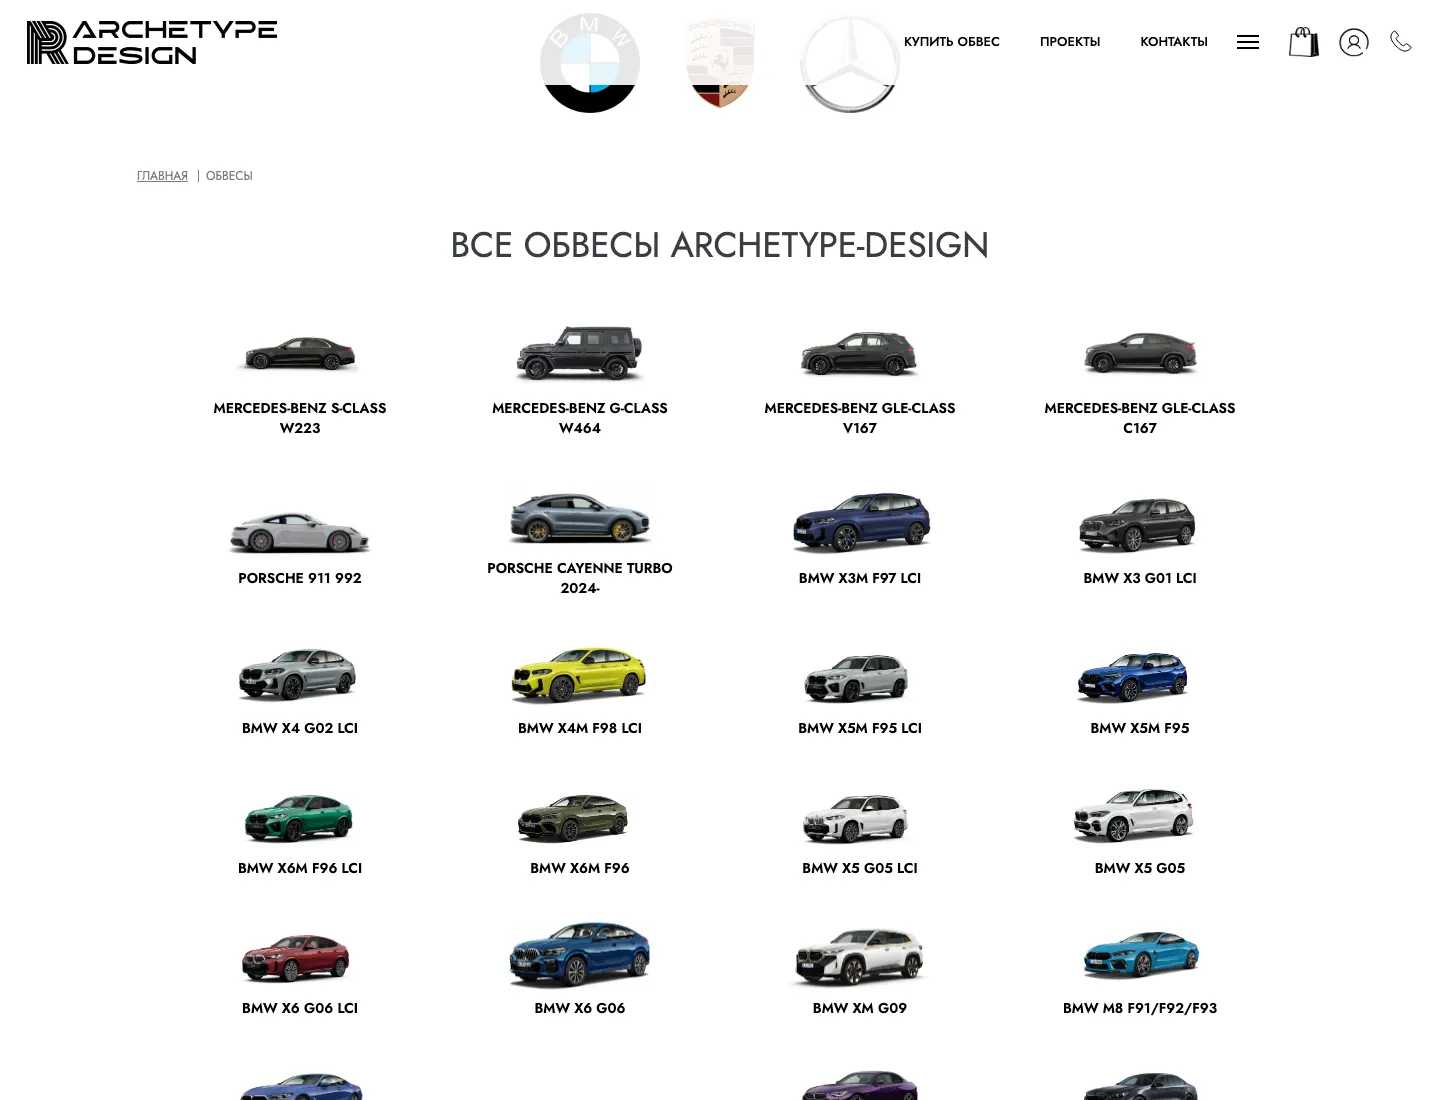This screenshot has height=1100, width=1440.
Task: Click the BMW X3M F97 LCI title
Action: coord(860,578)
